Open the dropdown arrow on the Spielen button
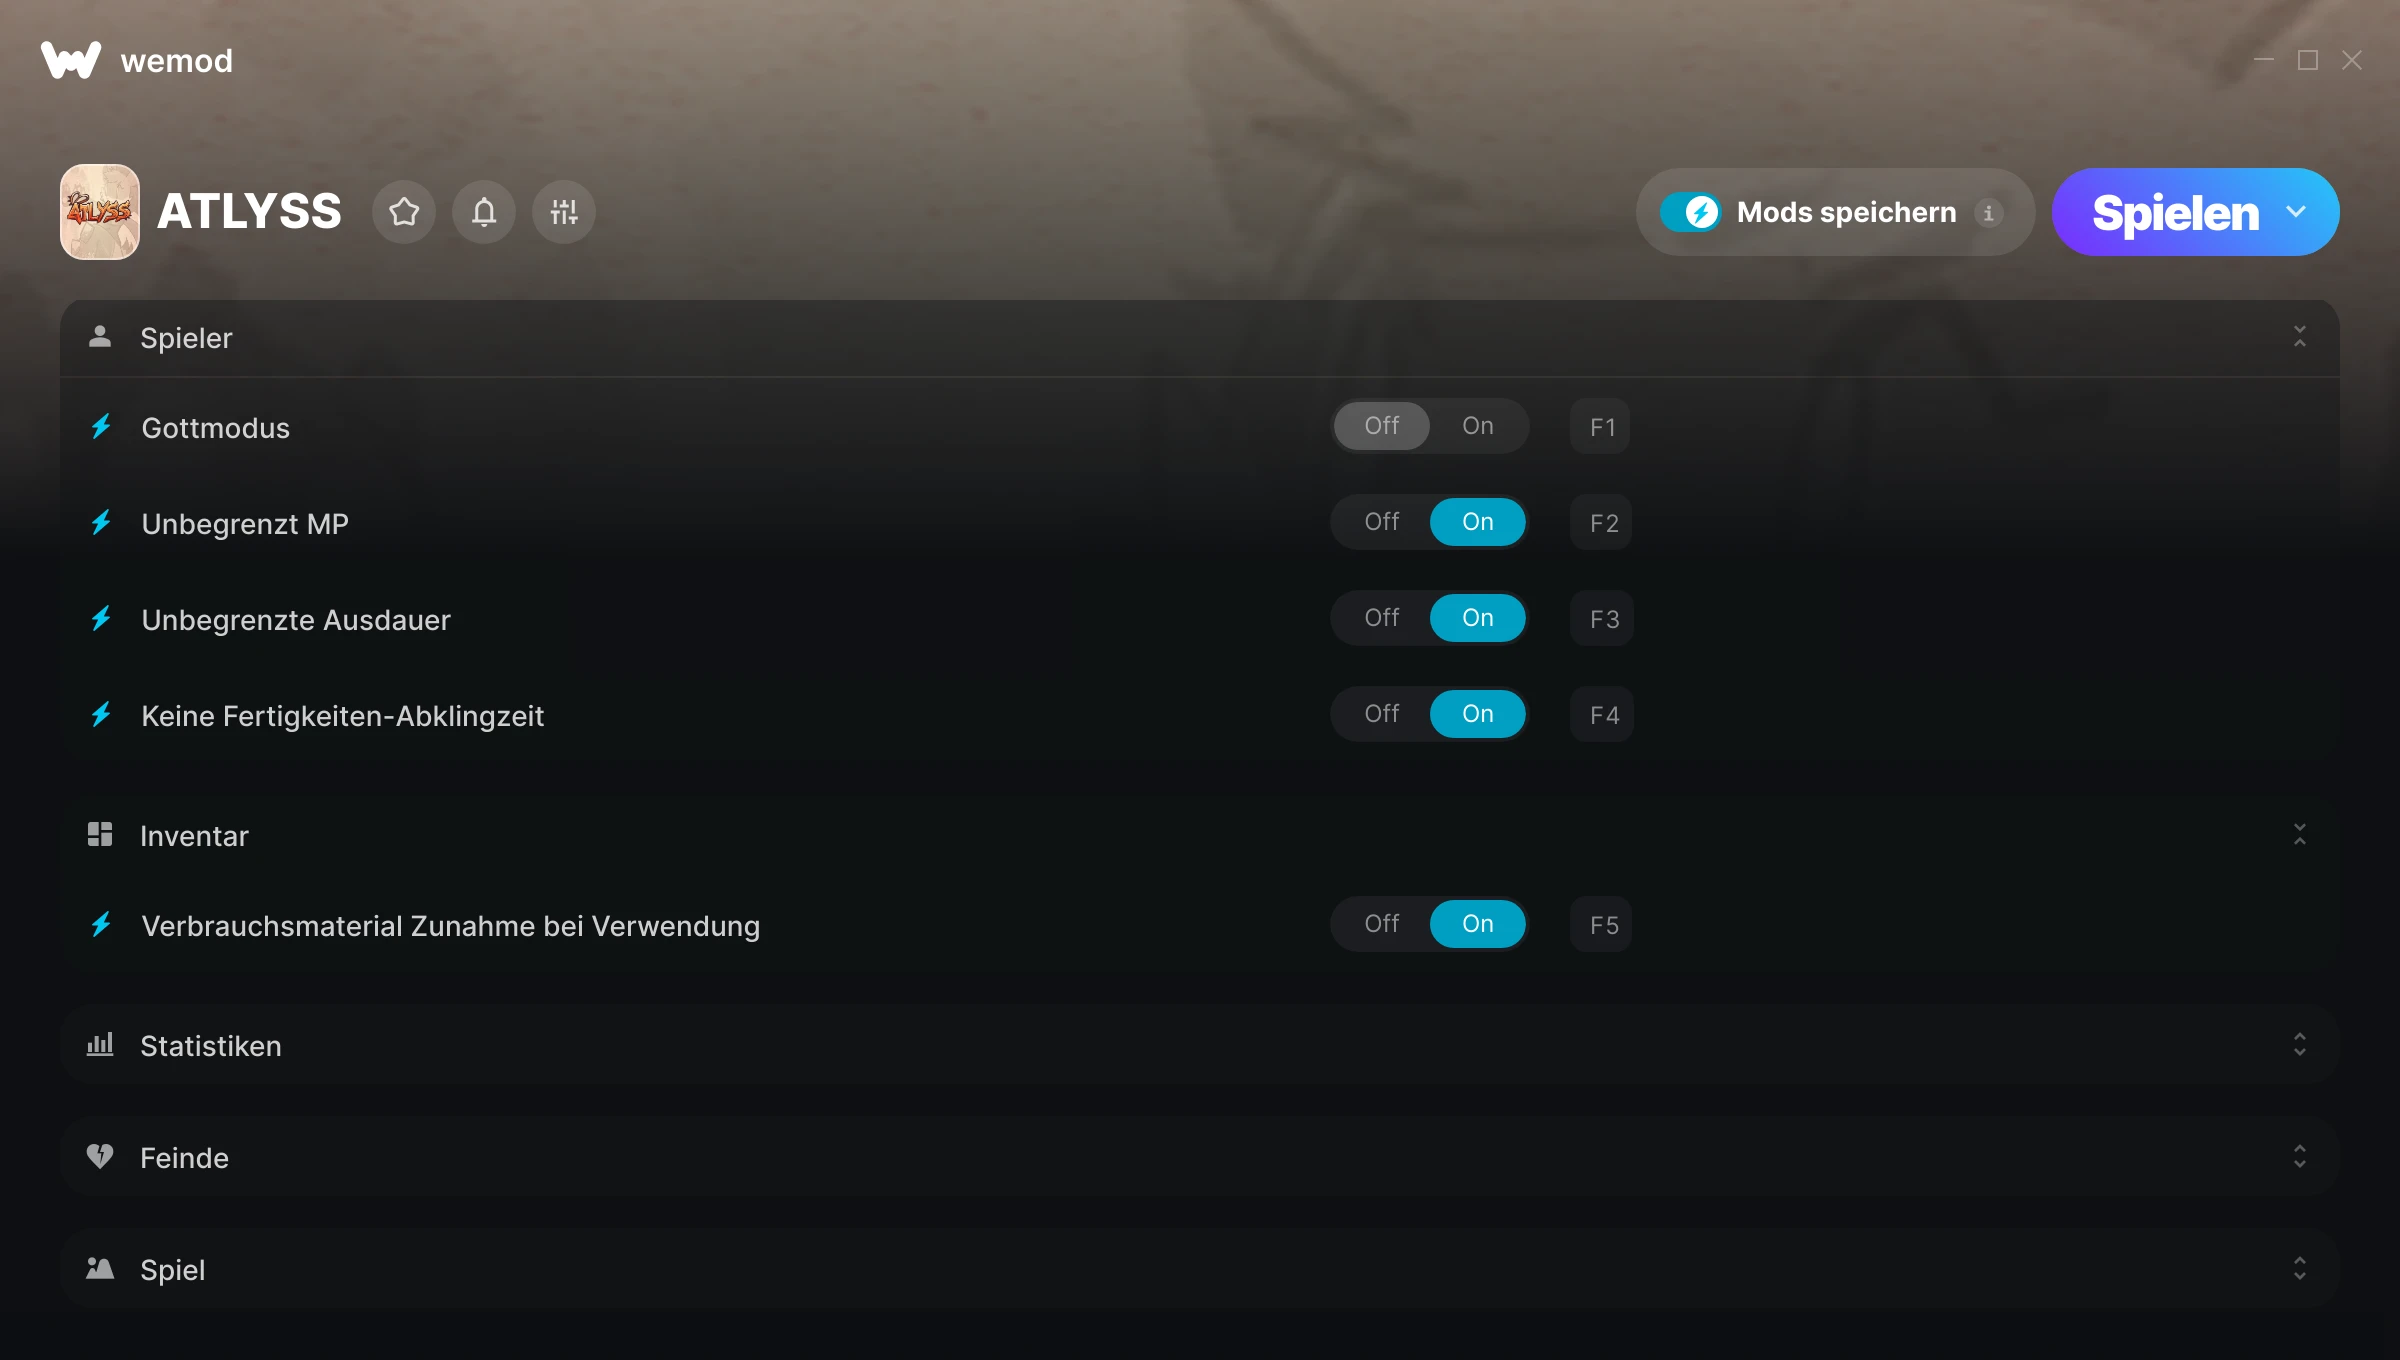Image resolution: width=2400 pixels, height=1360 pixels. click(2296, 212)
